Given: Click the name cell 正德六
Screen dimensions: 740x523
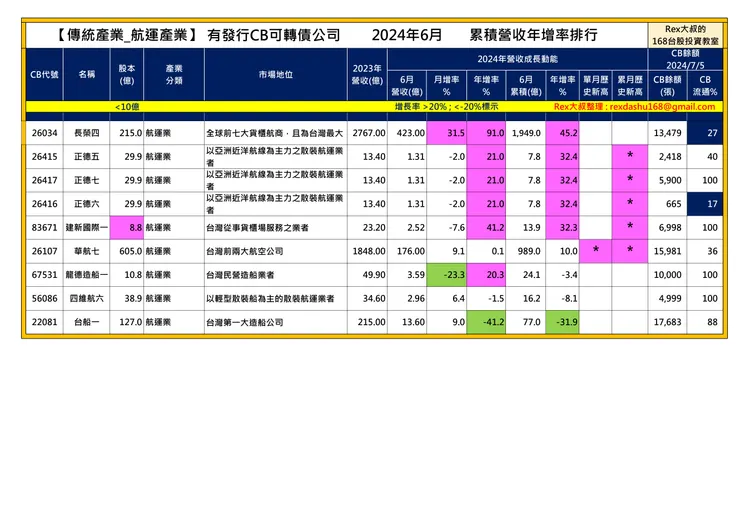Looking at the screenshot, I should tap(86, 204).
